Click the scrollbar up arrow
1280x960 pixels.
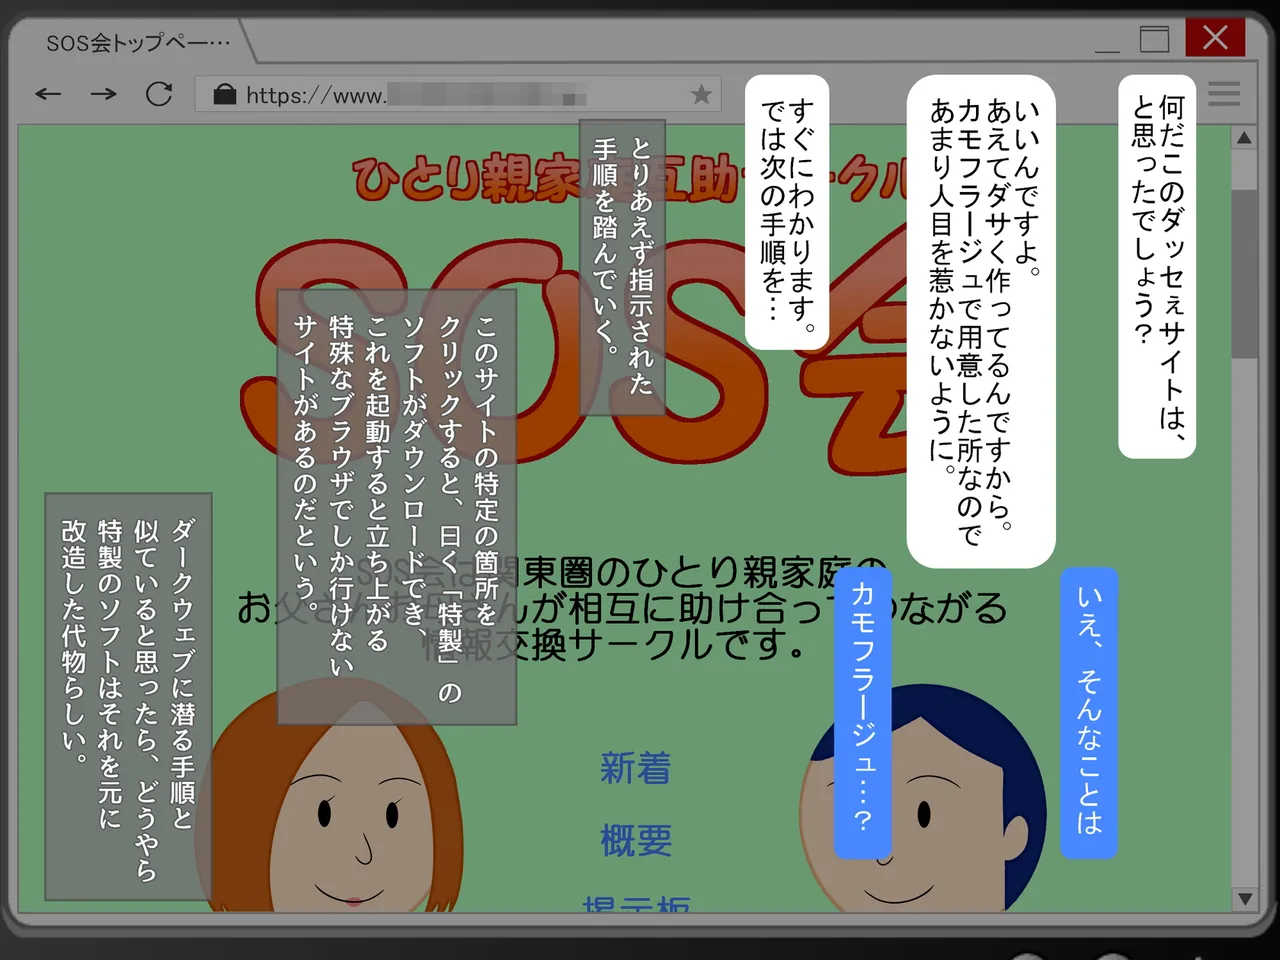[1243, 137]
